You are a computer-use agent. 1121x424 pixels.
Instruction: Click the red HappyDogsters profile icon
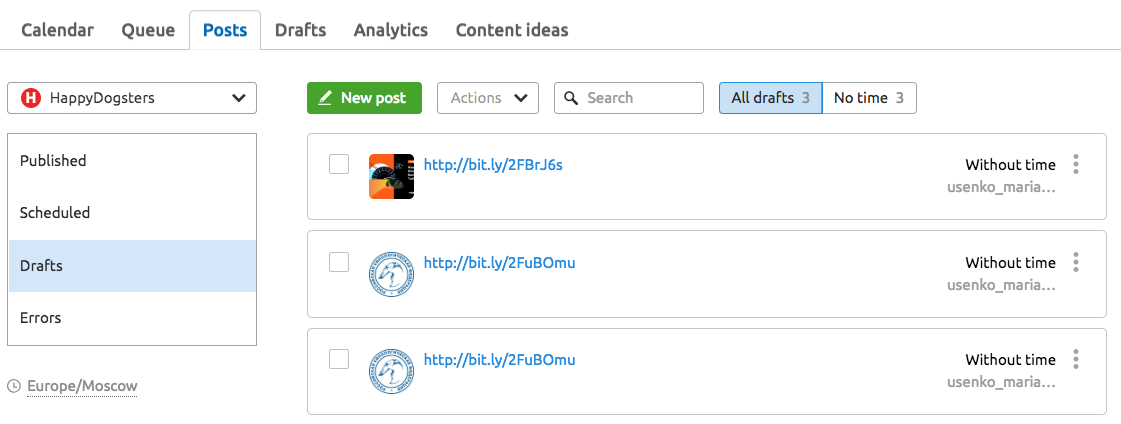click(30, 98)
